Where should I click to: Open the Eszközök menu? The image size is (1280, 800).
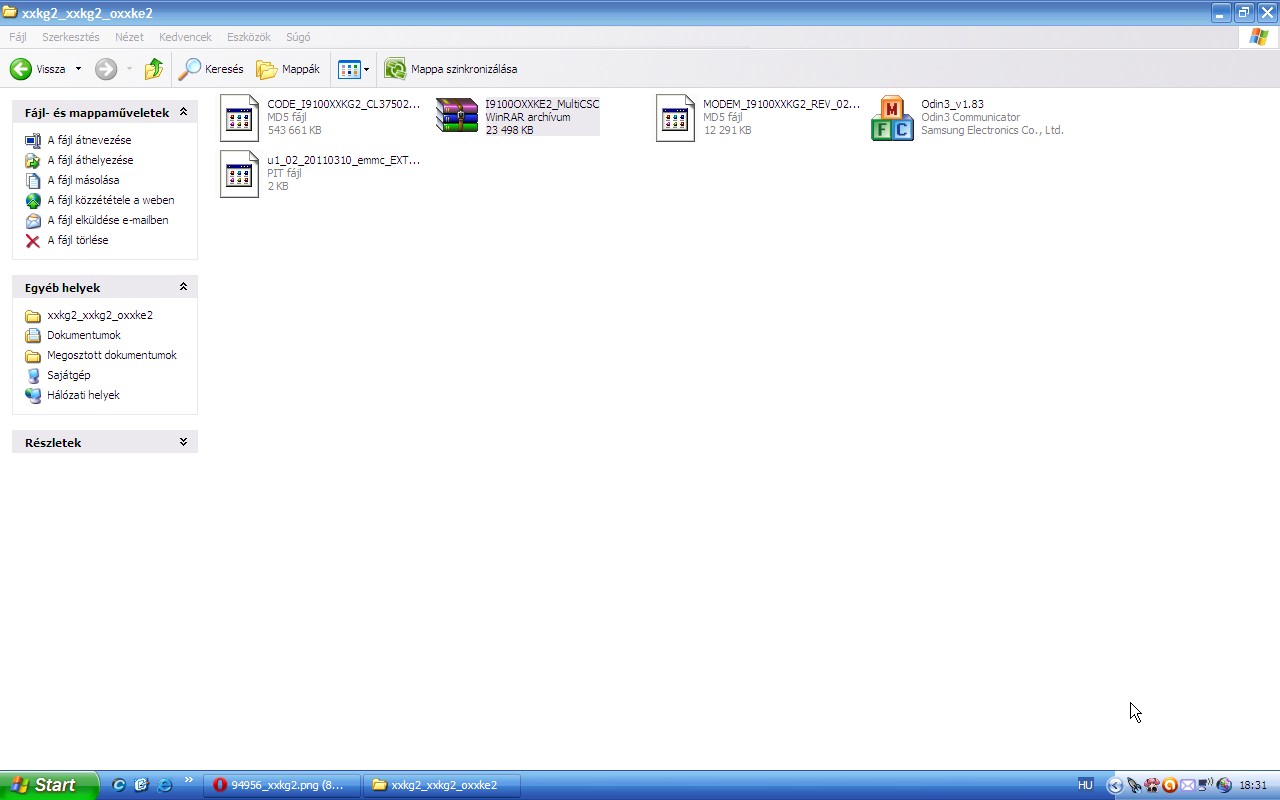(249, 37)
